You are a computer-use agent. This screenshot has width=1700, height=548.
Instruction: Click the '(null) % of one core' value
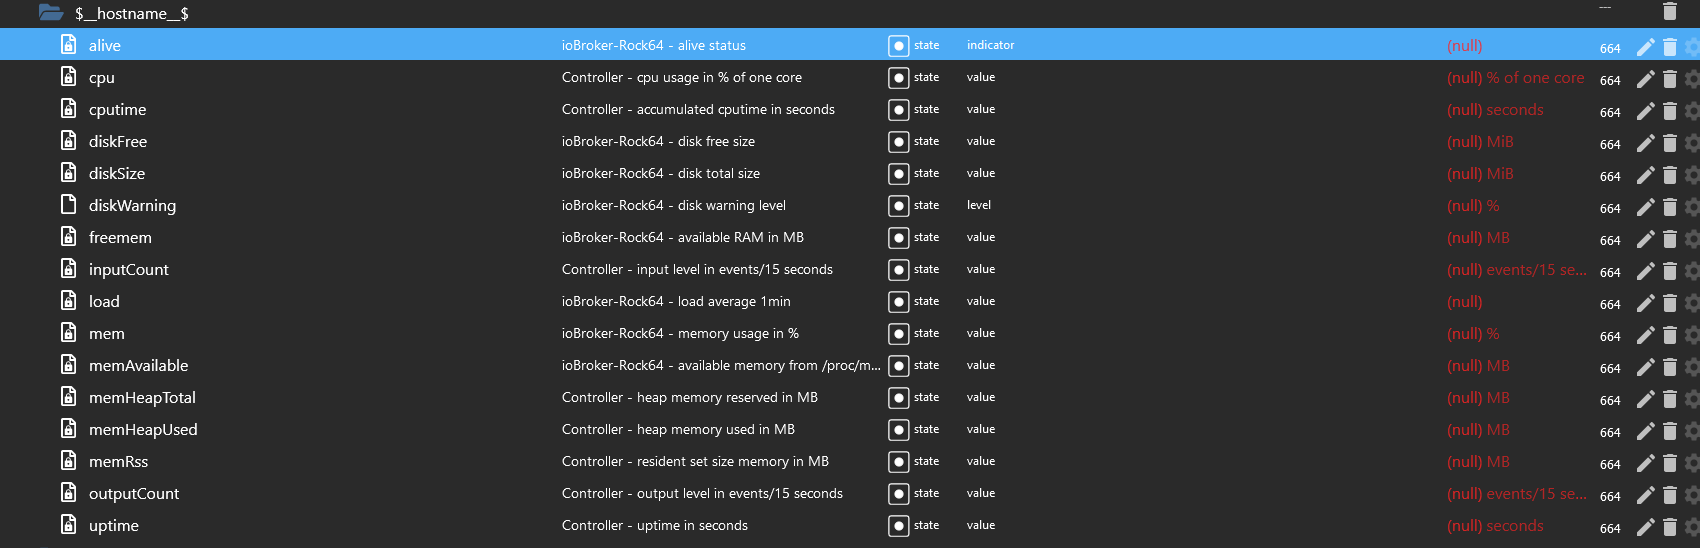(x=1515, y=78)
